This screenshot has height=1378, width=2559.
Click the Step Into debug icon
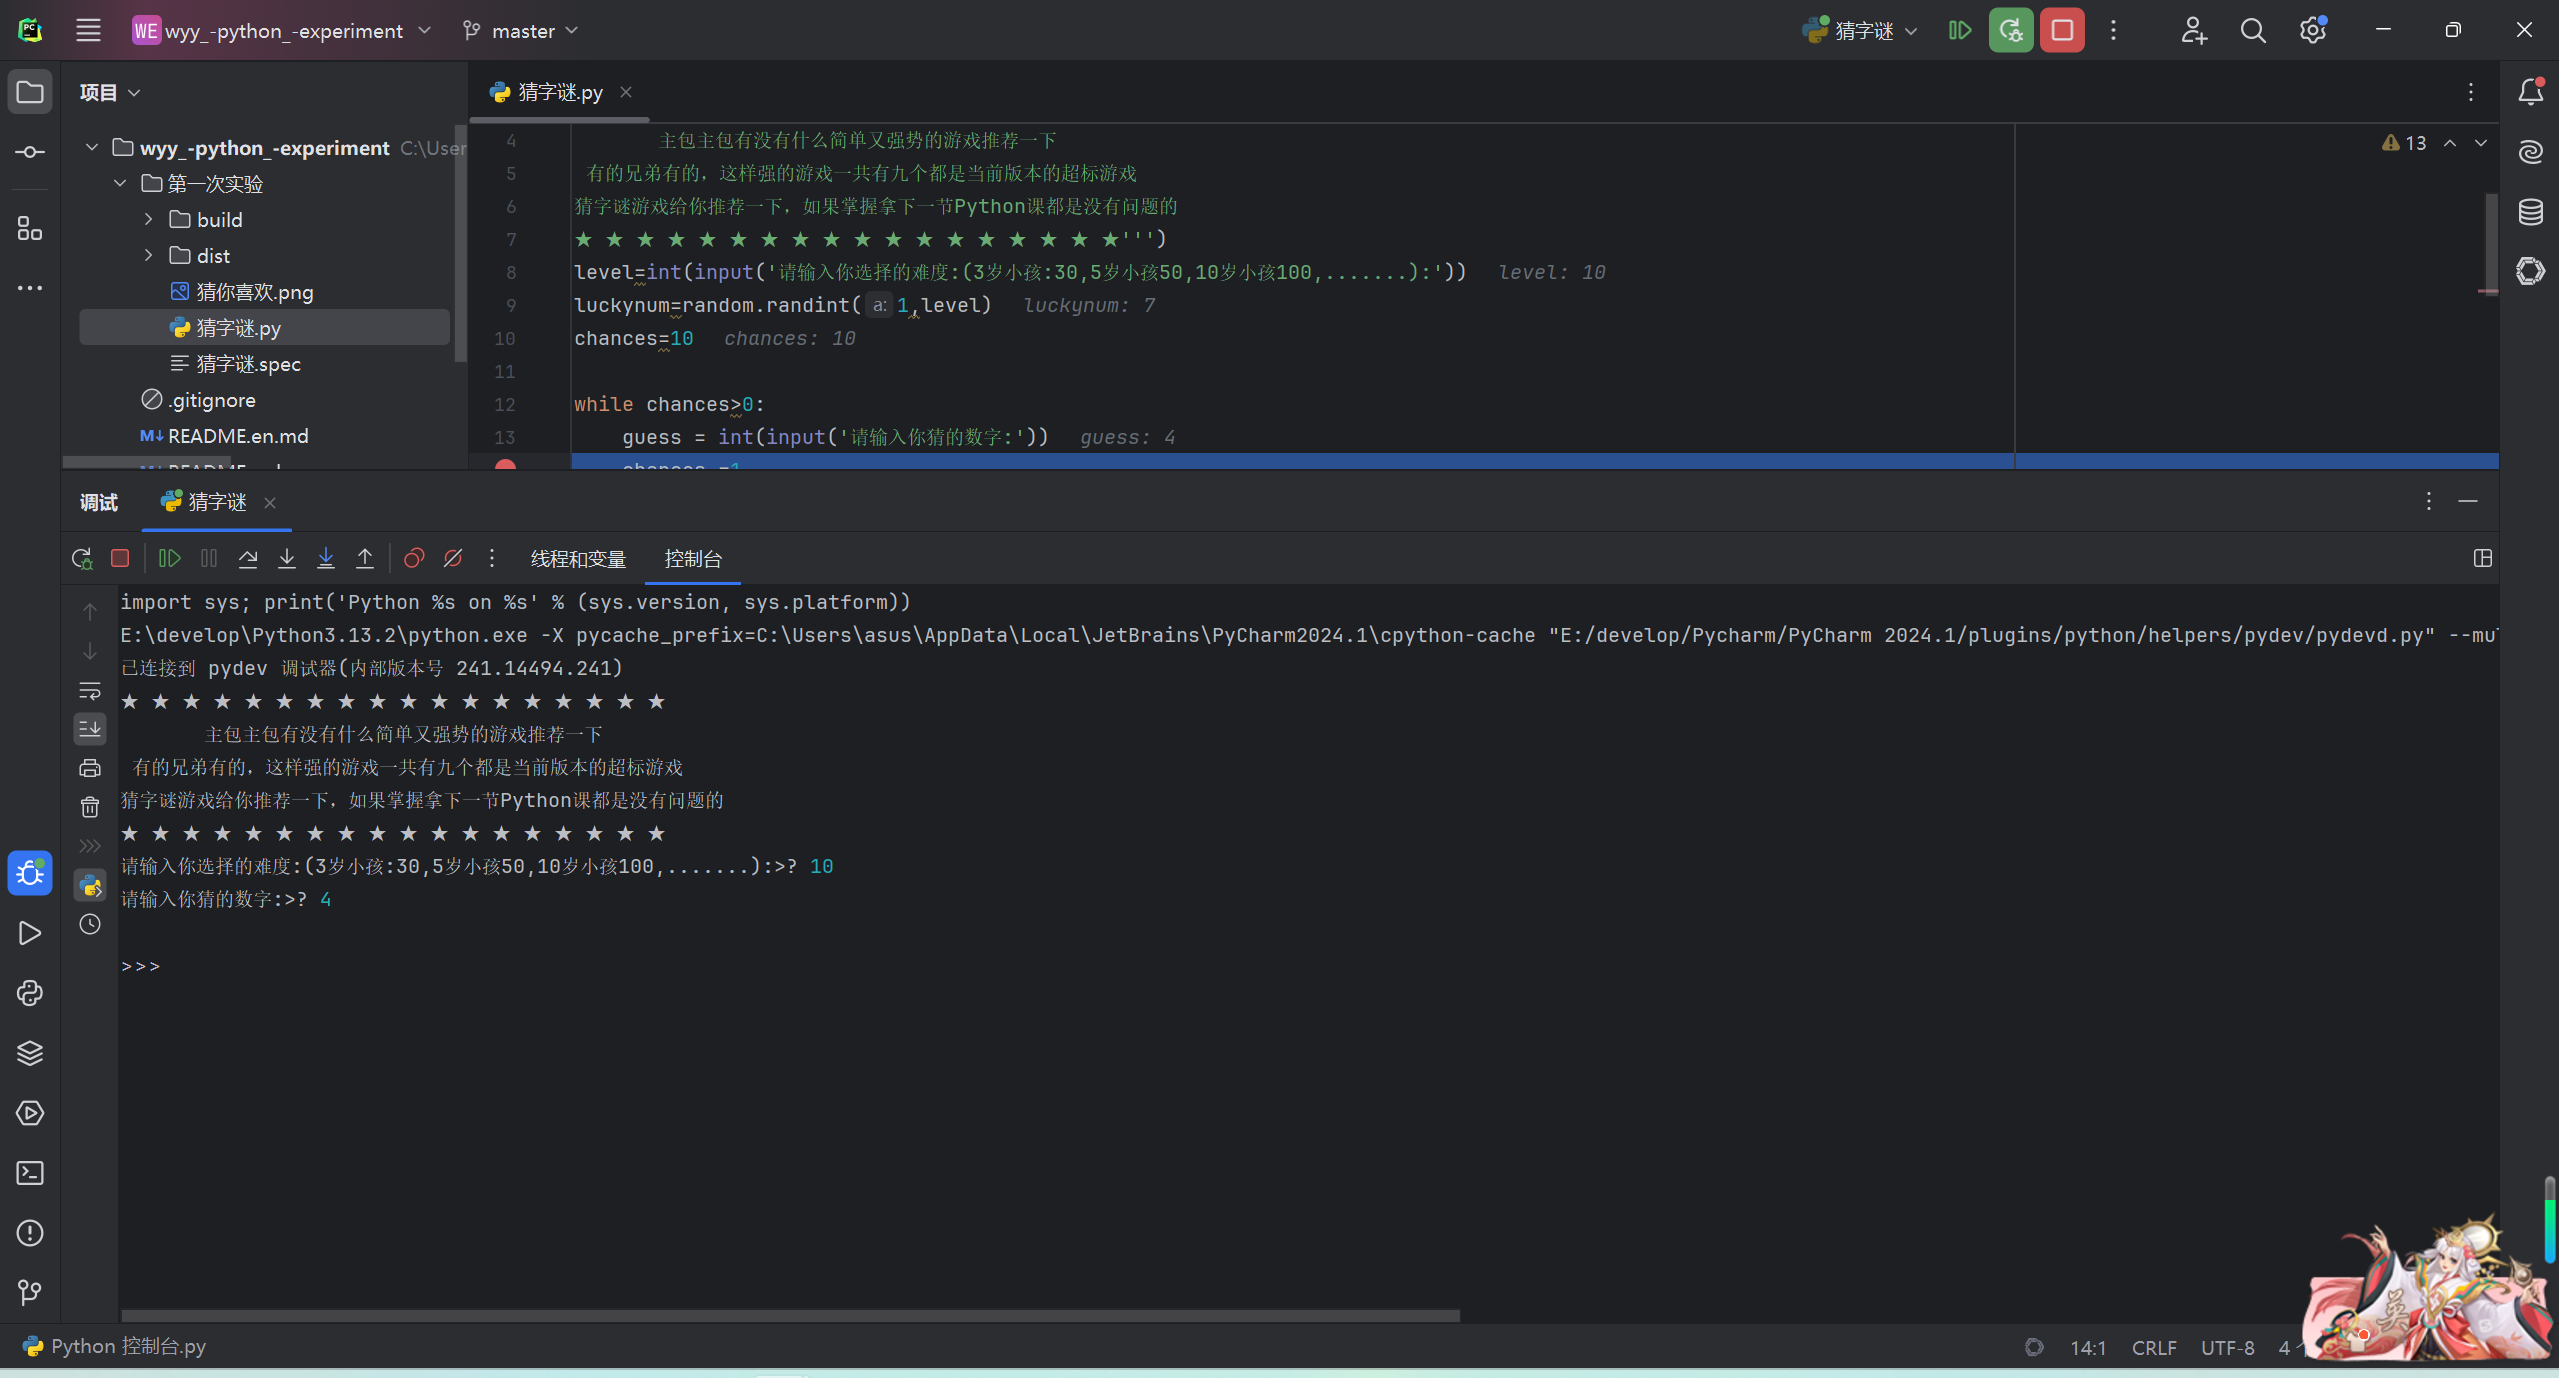pos(287,558)
